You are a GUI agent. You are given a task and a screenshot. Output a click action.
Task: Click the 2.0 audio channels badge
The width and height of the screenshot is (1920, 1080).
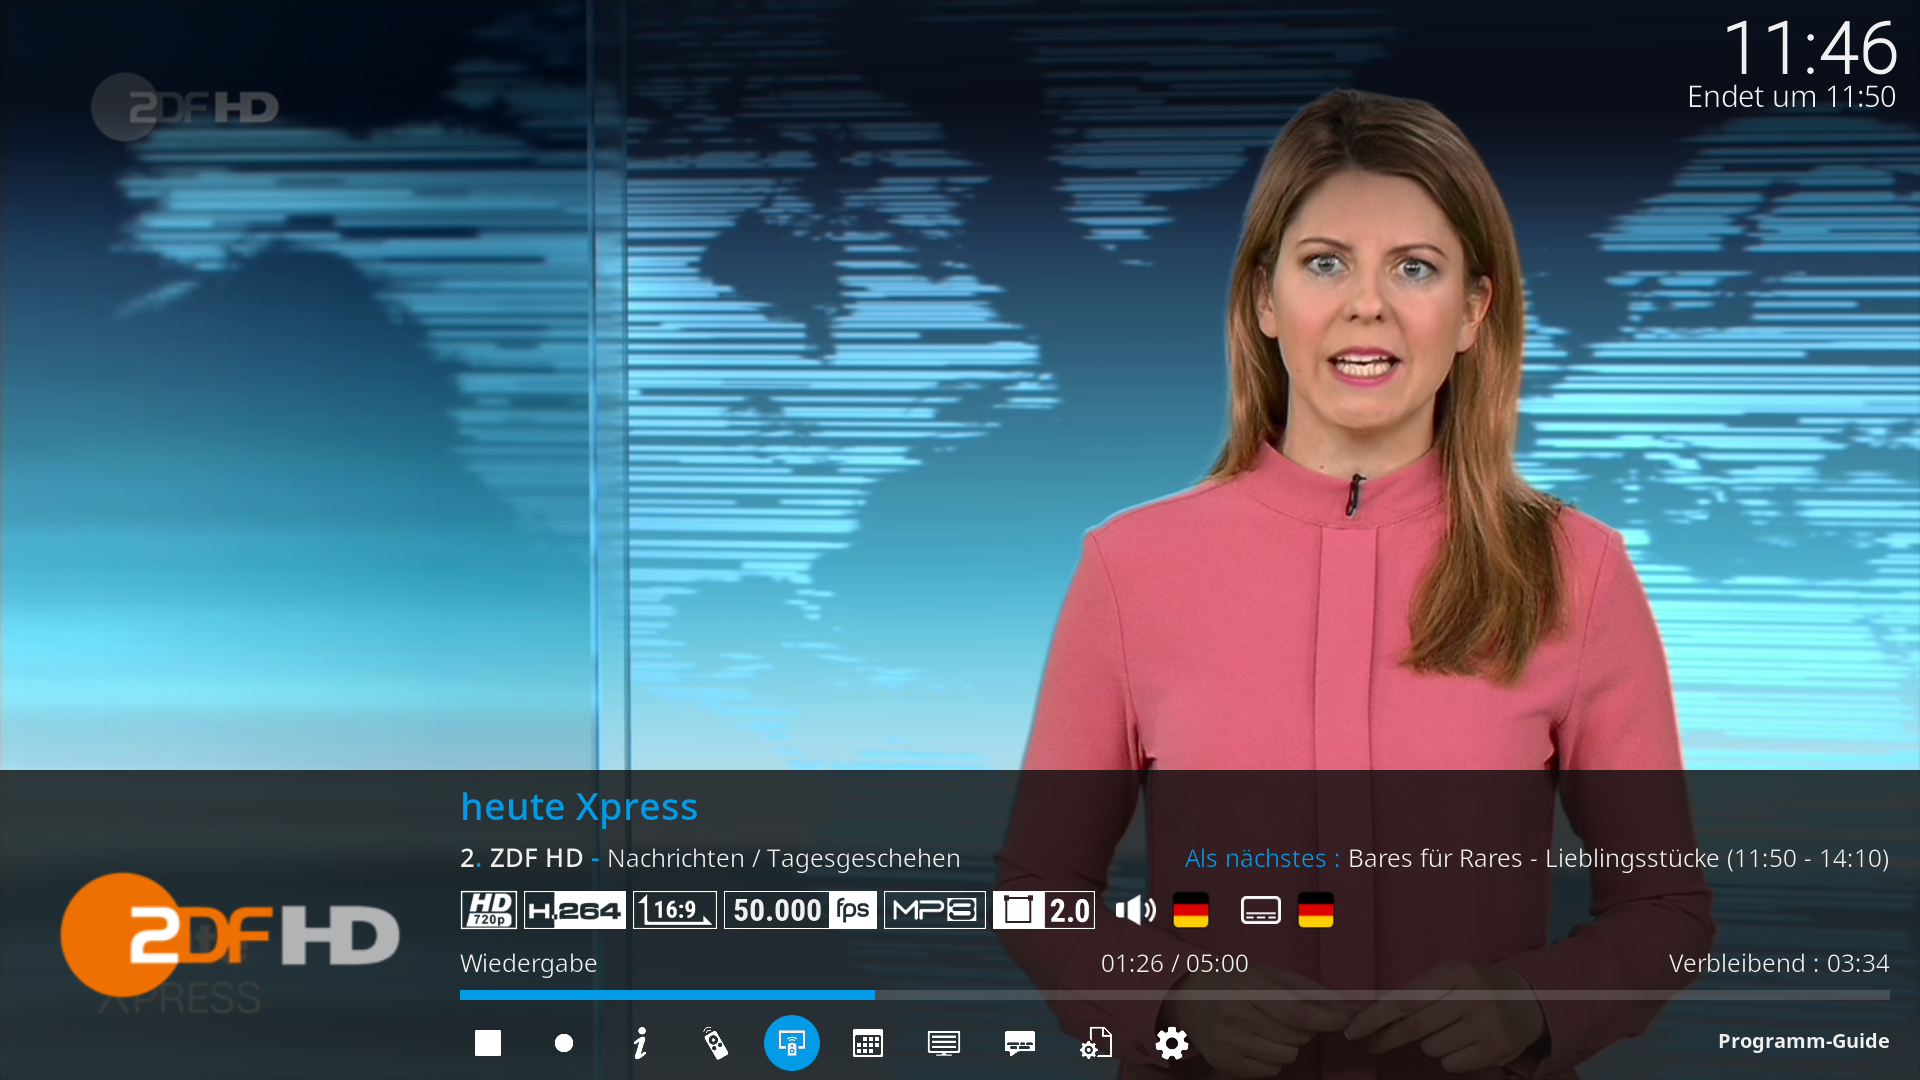click(1044, 910)
